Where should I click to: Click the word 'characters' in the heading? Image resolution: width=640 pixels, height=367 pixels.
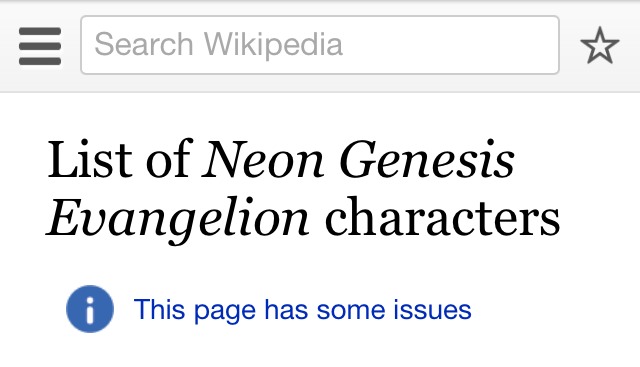[442, 217]
